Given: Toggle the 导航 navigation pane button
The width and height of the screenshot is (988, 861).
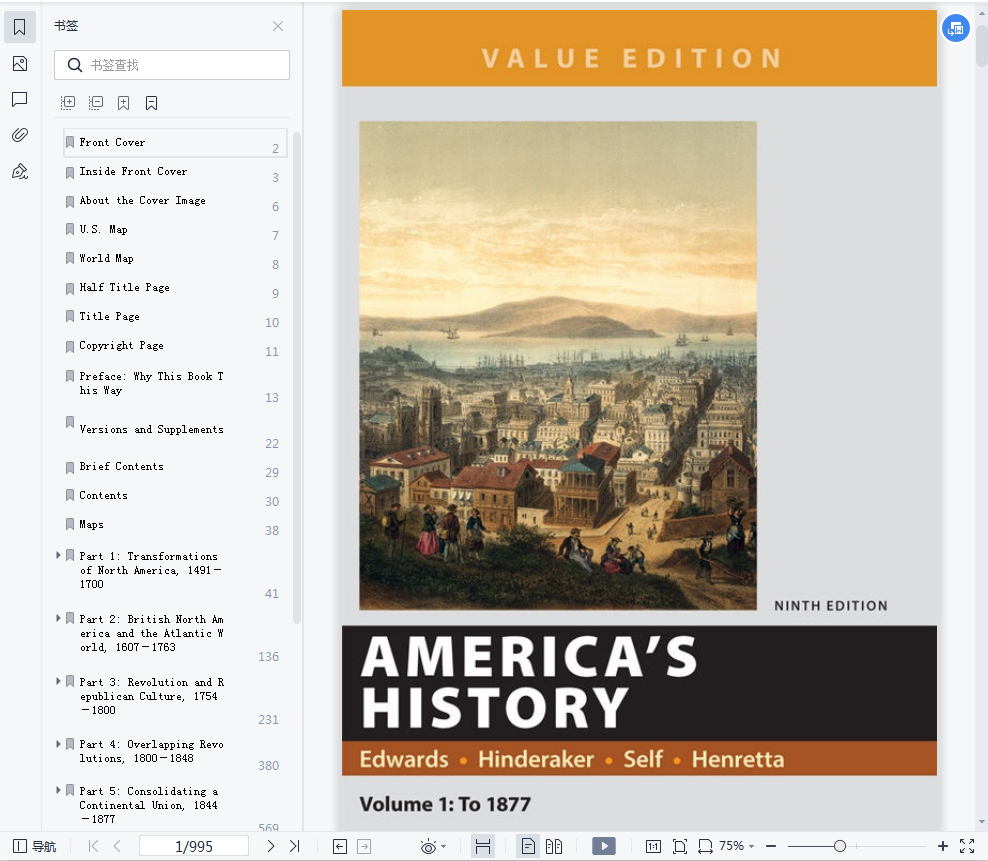Looking at the screenshot, I should pyautogui.click(x=35, y=846).
